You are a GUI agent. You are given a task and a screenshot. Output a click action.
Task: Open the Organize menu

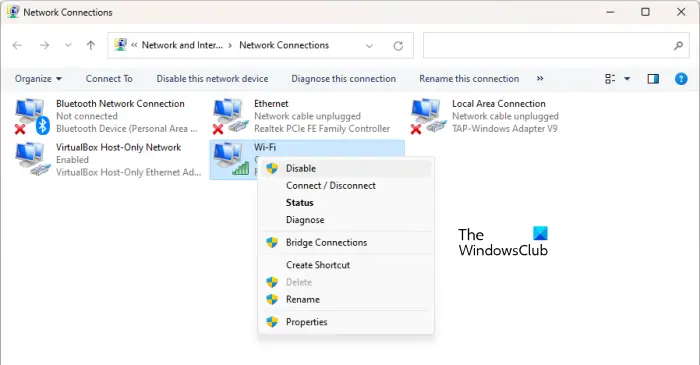(x=38, y=79)
